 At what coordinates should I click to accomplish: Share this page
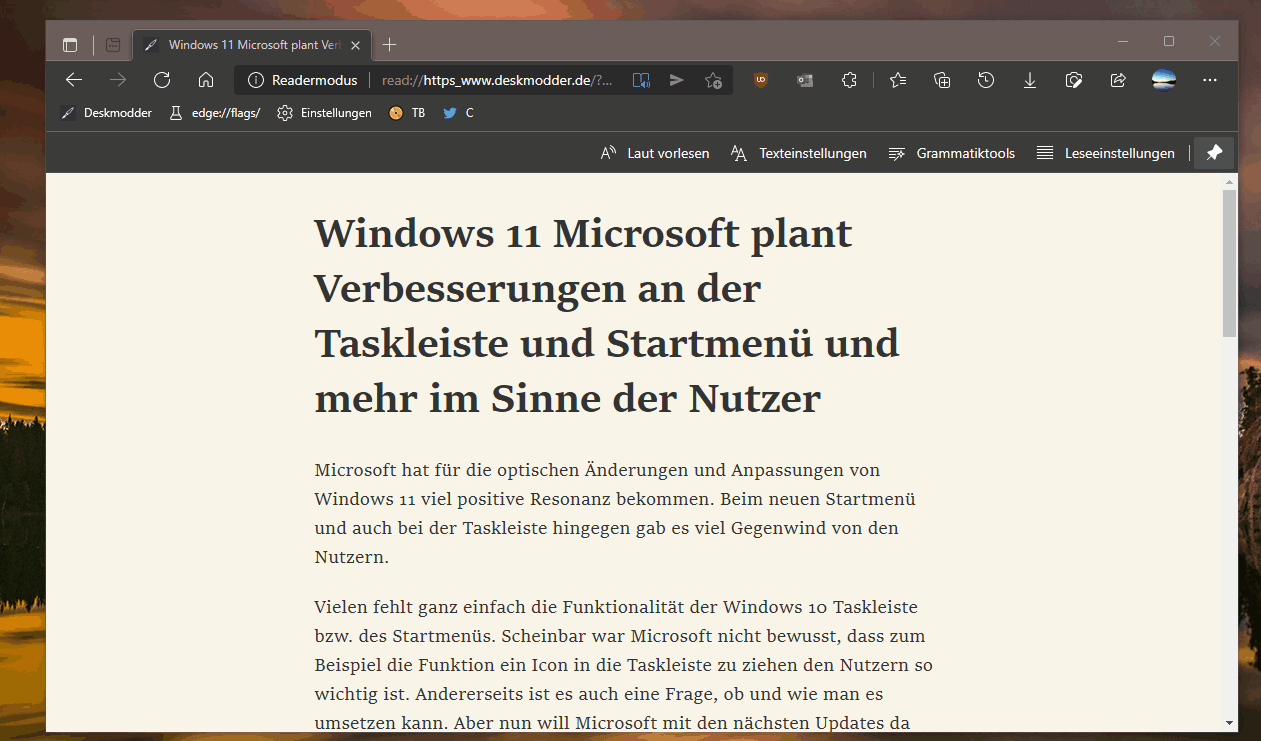click(x=1118, y=80)
